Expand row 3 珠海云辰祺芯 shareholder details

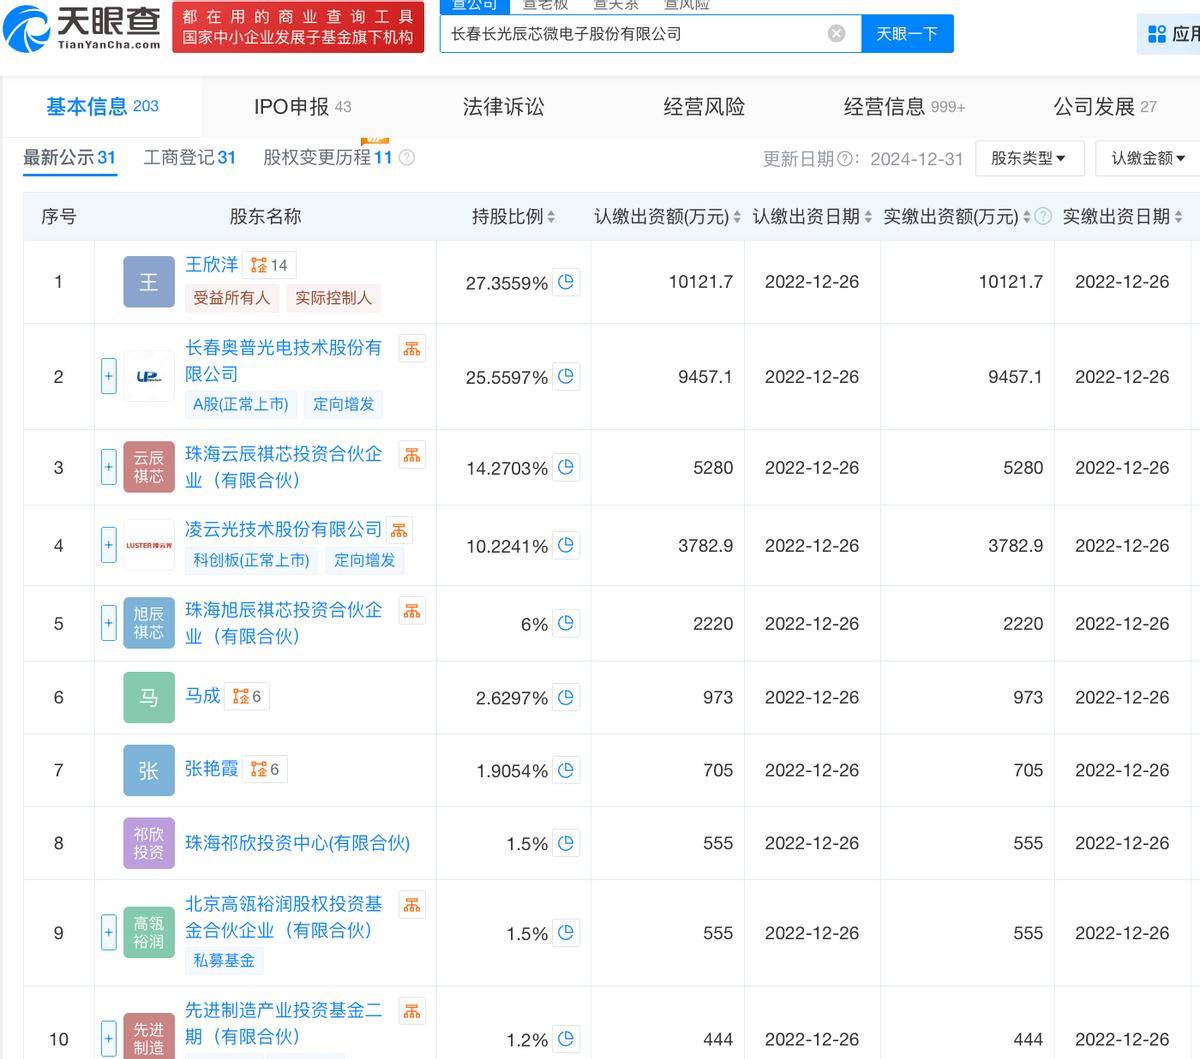[x=109, y=467]
